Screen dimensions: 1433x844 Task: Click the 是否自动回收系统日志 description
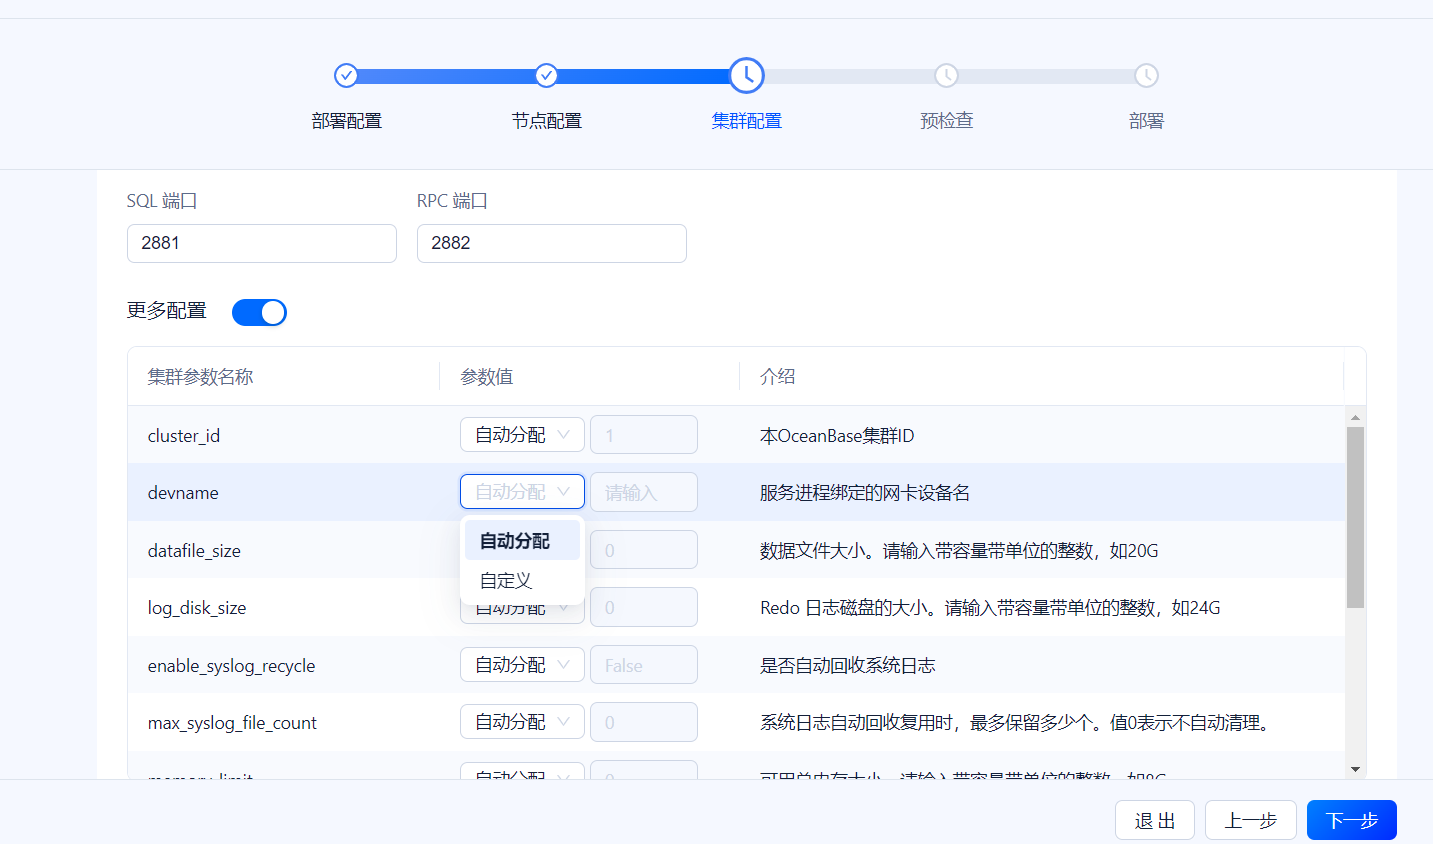848,666
